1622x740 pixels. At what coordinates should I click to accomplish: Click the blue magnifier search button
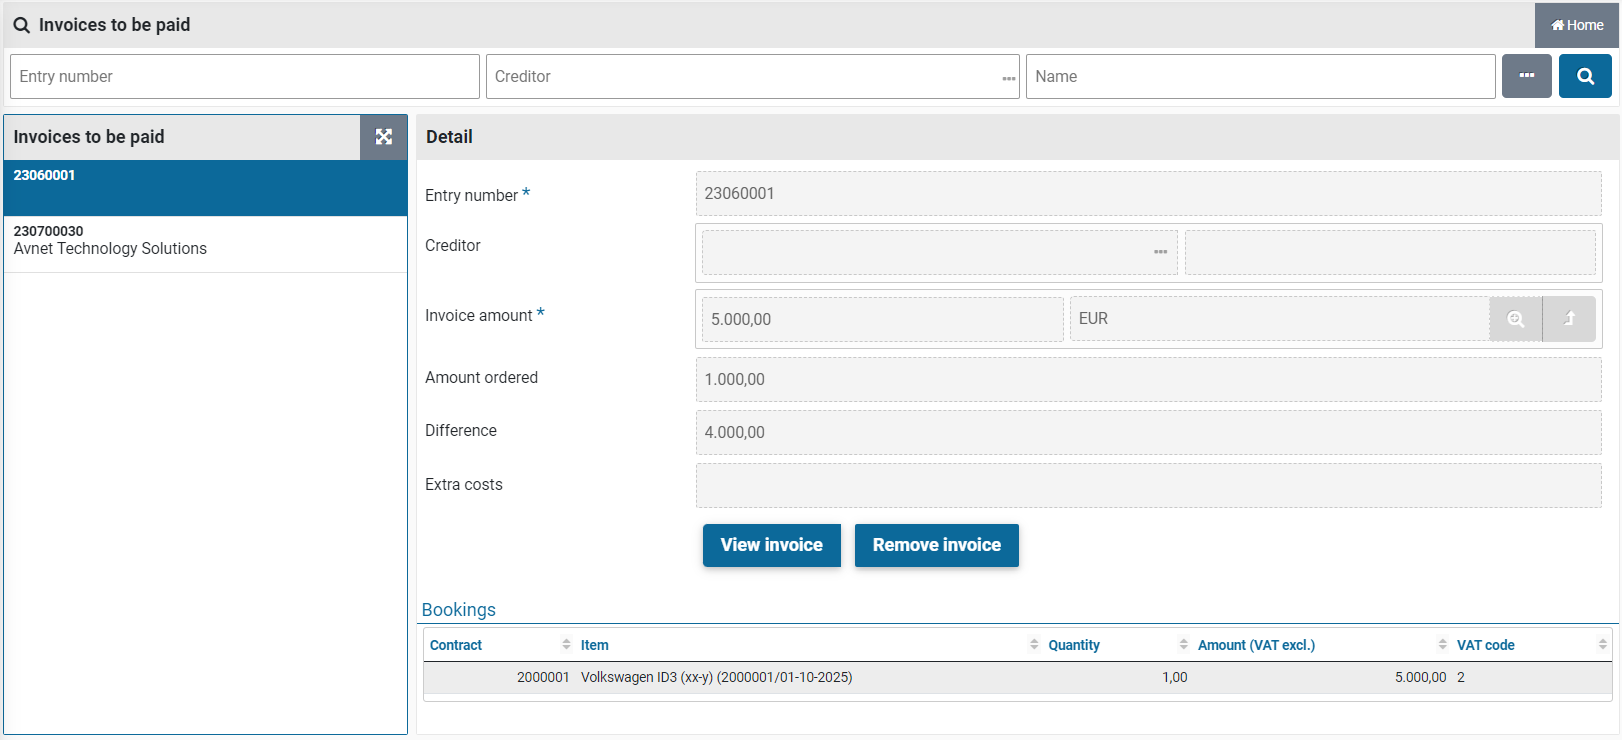[x=1584, y=76]
